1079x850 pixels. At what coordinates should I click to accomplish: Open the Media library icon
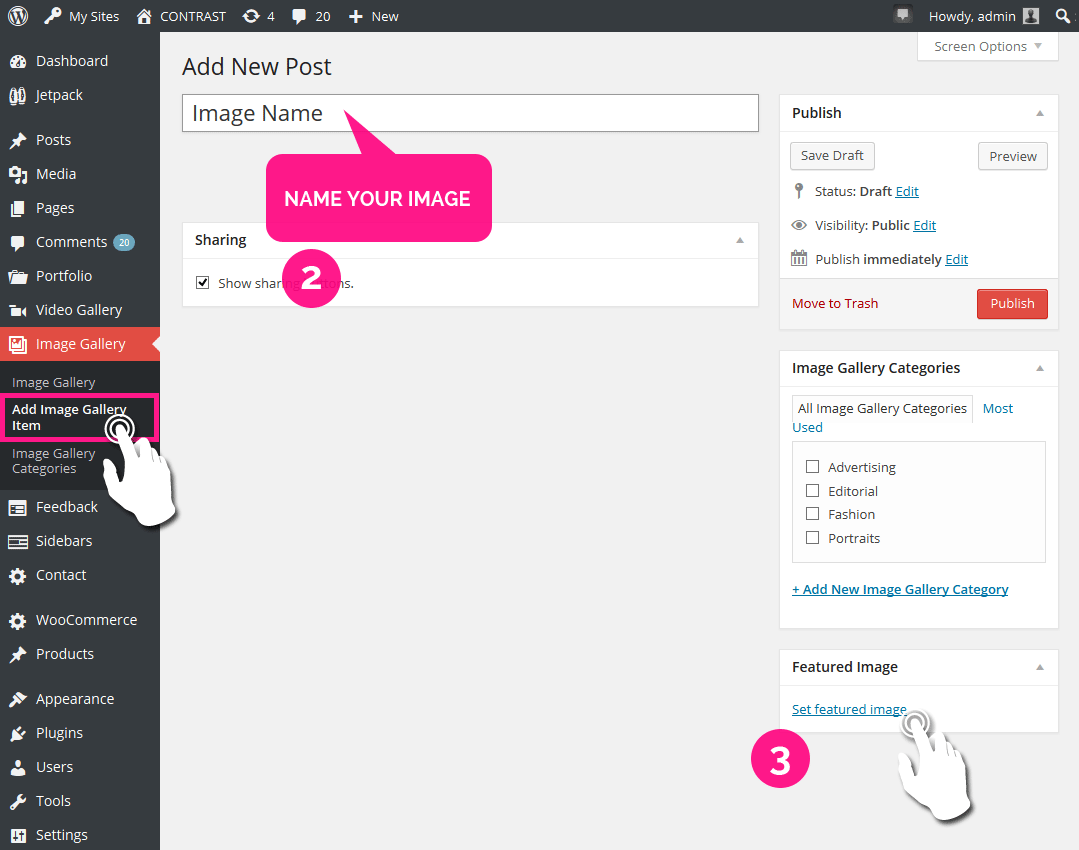point(18,174)
